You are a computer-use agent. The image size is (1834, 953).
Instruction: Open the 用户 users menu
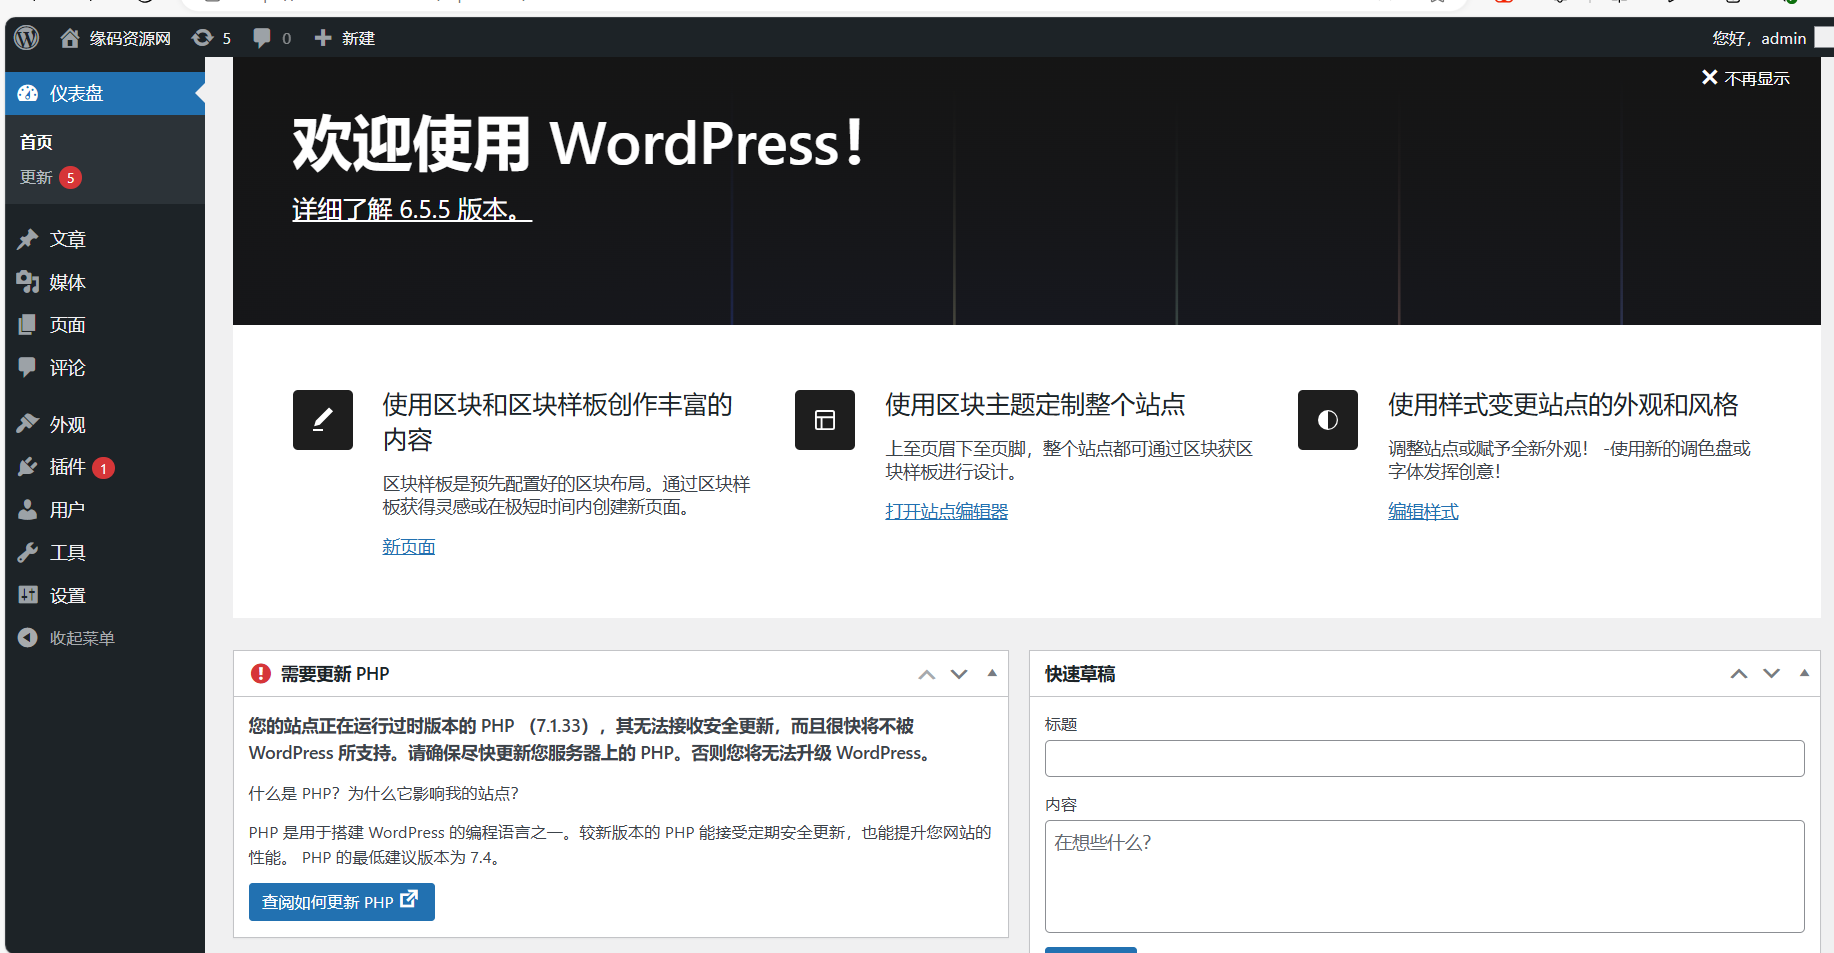pyautogui.click(x=105, y=510)
